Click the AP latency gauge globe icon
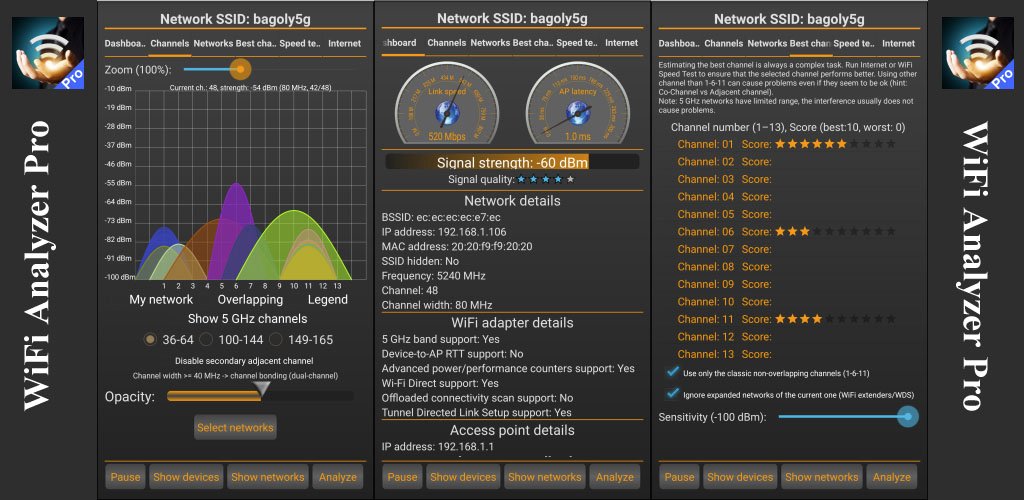Image resolution: width=1024 pixels, height=500 pixels. tap(577, 114)
